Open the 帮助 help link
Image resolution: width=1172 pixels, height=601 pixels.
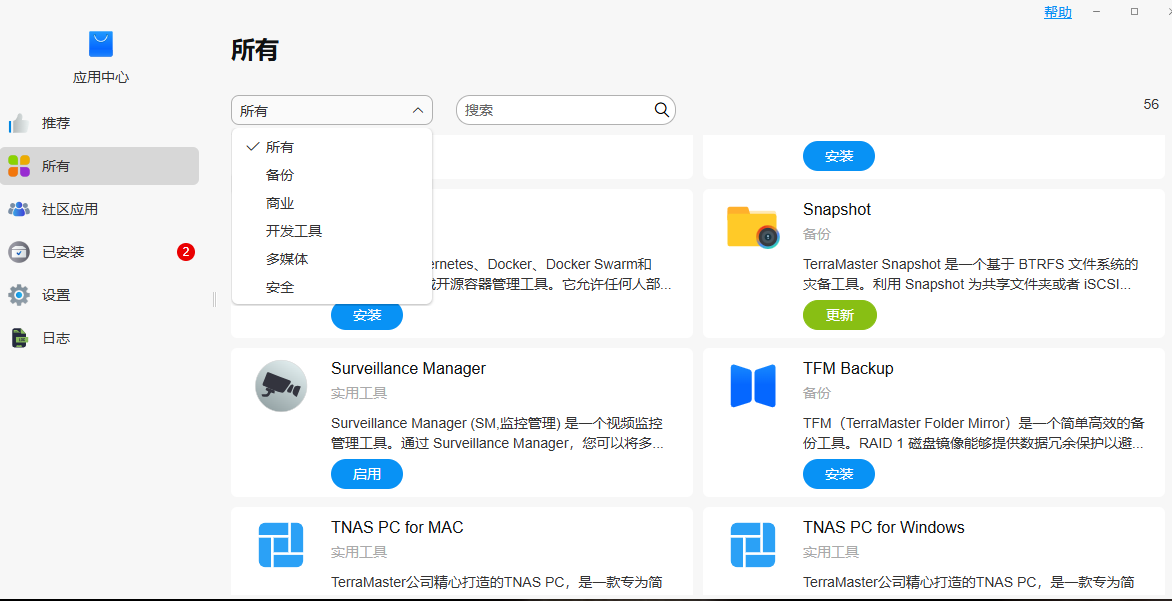point(1057,12)
